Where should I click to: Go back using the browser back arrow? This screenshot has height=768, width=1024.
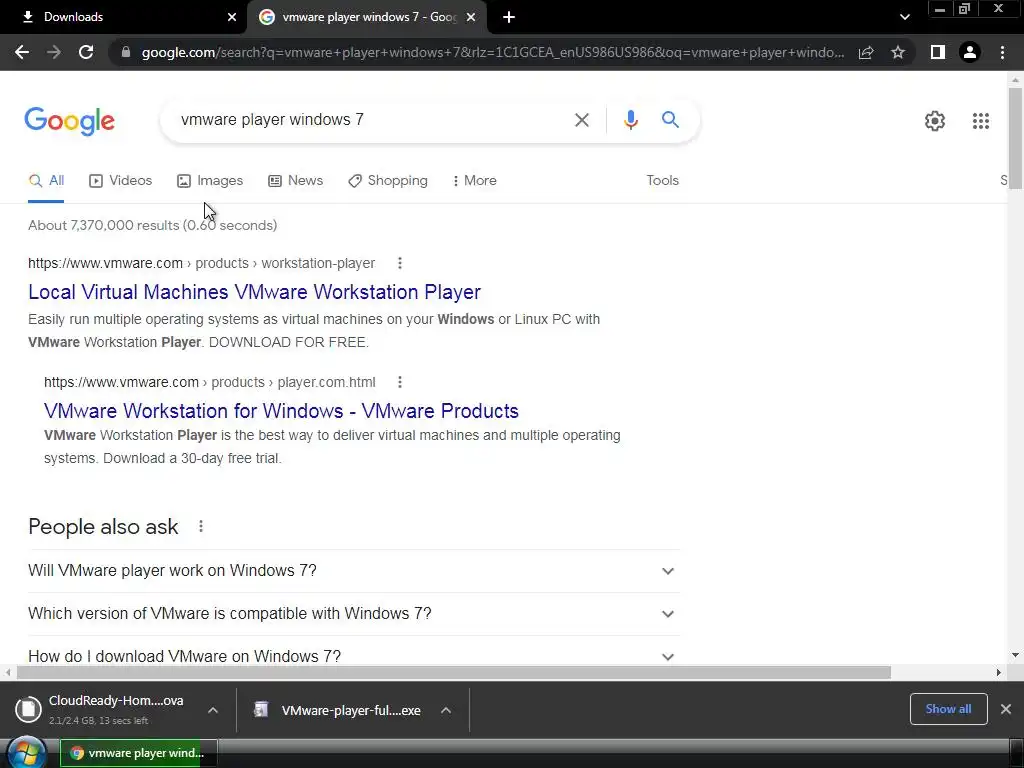coord(22,52)
